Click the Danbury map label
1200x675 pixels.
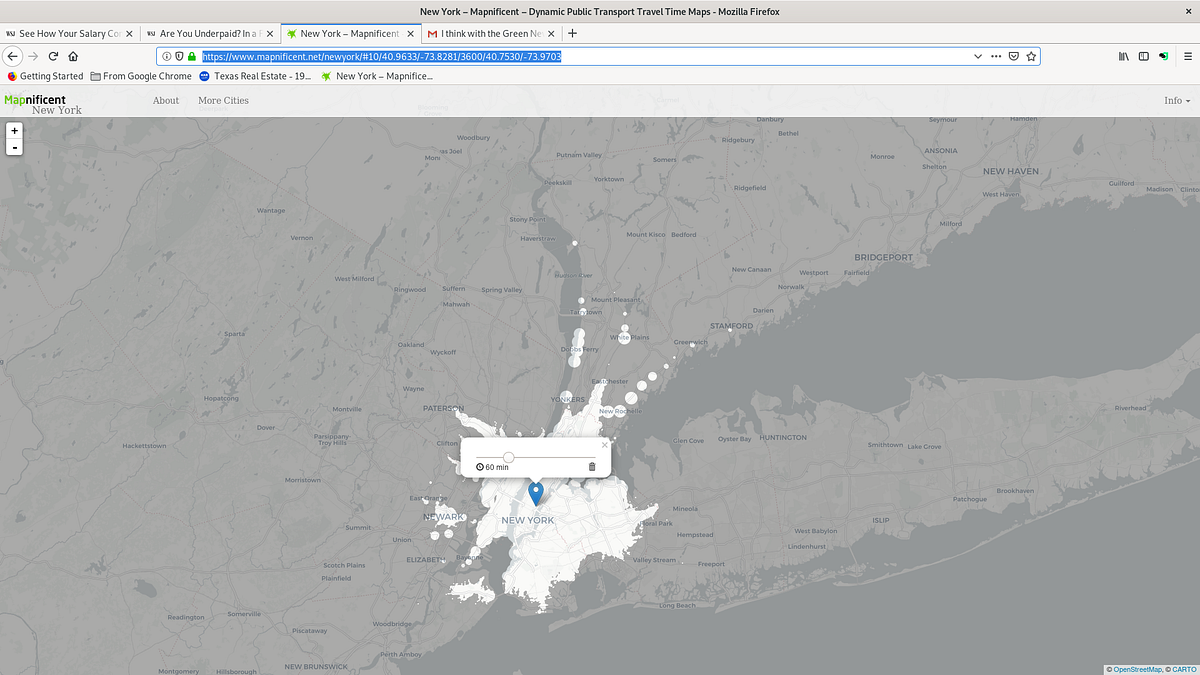(x=770, y=119)
